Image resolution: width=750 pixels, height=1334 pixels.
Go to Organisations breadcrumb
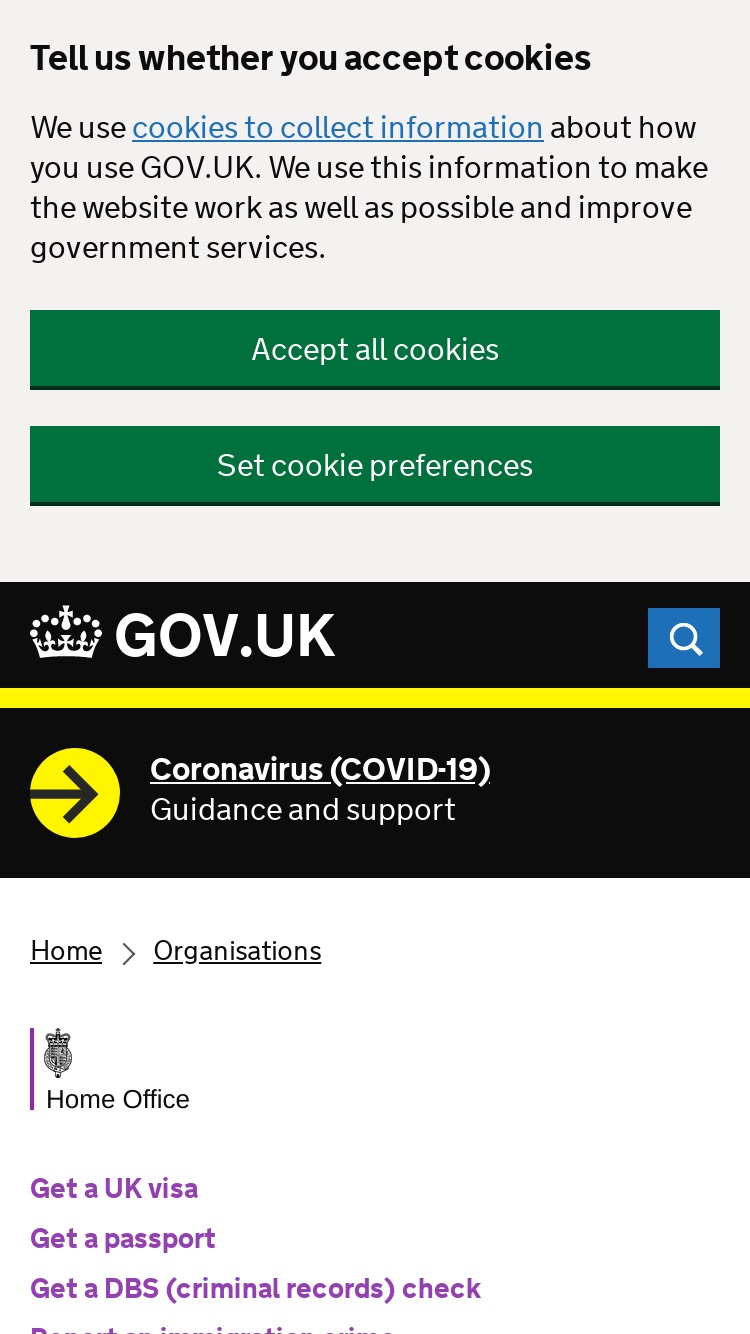(237, 951)
